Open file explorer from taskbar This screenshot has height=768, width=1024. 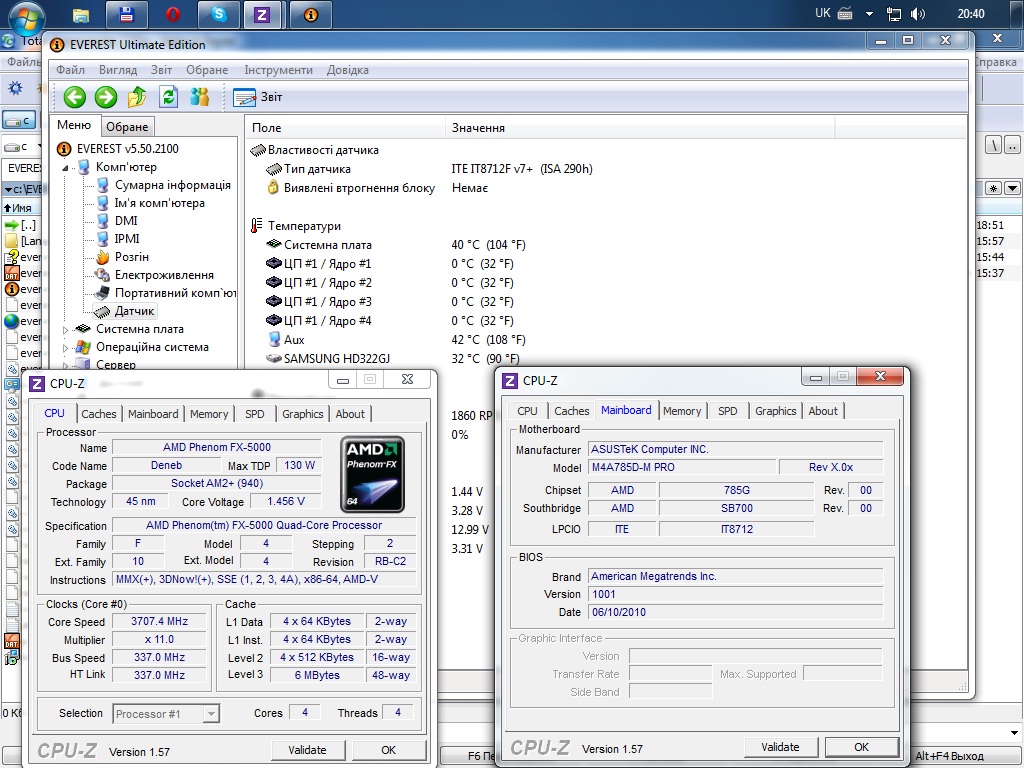[81, 15]
